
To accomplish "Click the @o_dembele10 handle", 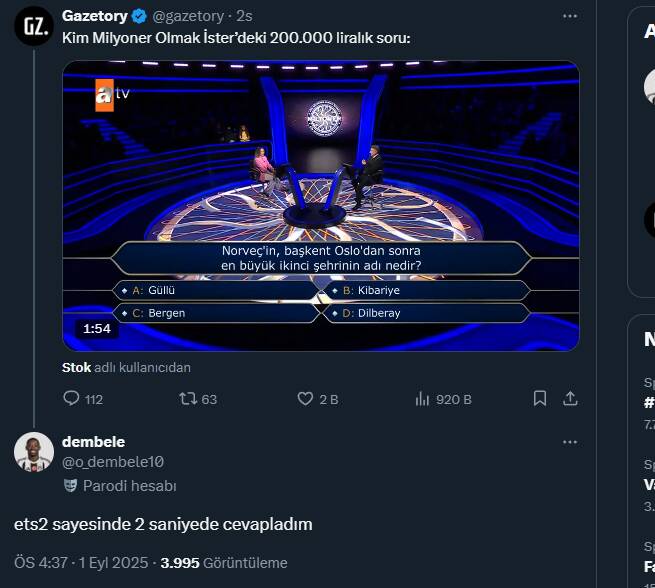I will coord(113,462).
